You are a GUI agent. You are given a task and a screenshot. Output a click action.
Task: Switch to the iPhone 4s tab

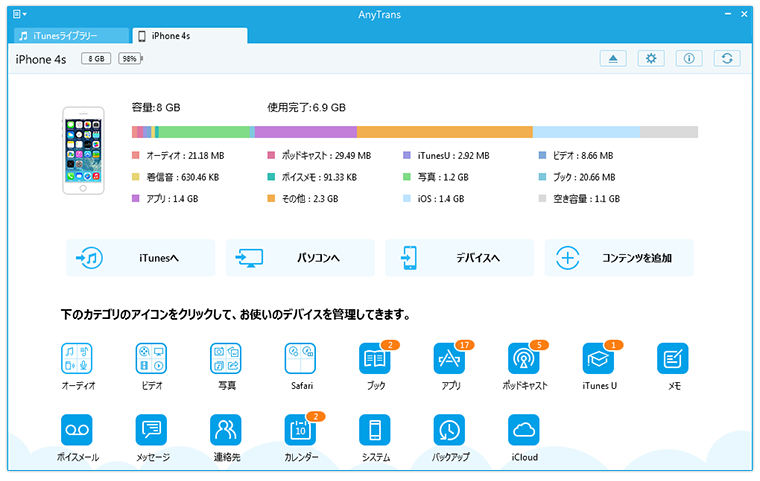point(190,35)
